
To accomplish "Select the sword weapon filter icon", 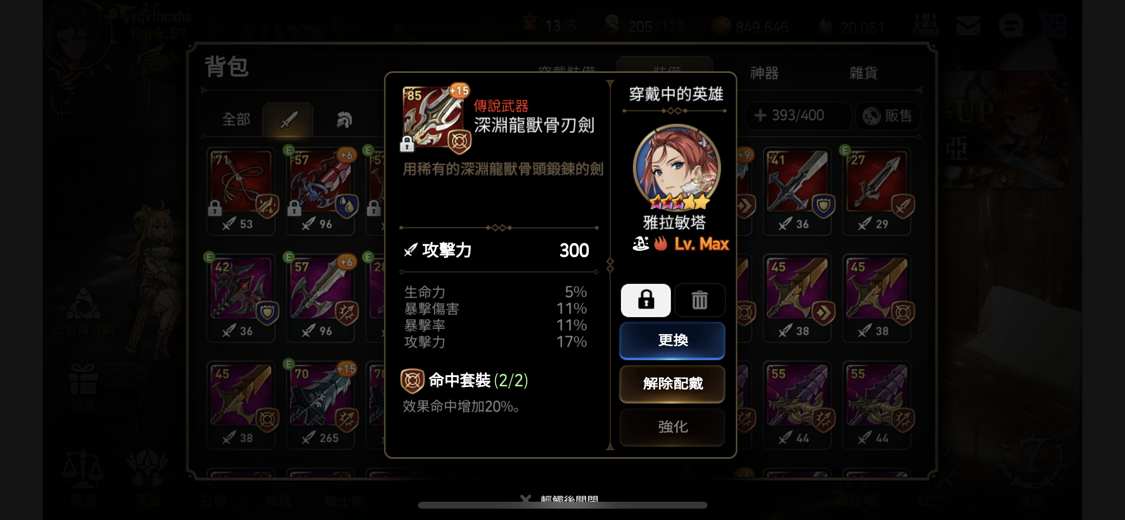I will click(x=288, y=120).
